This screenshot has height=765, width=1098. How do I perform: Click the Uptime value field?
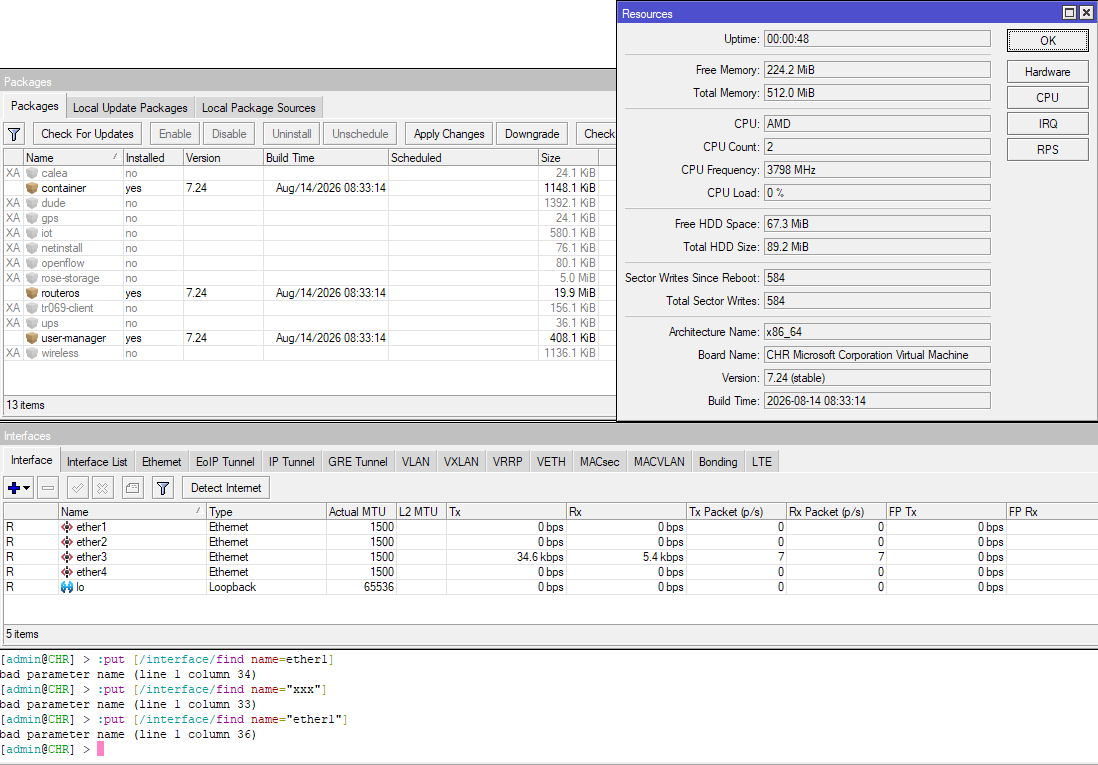tap(877, 39)
